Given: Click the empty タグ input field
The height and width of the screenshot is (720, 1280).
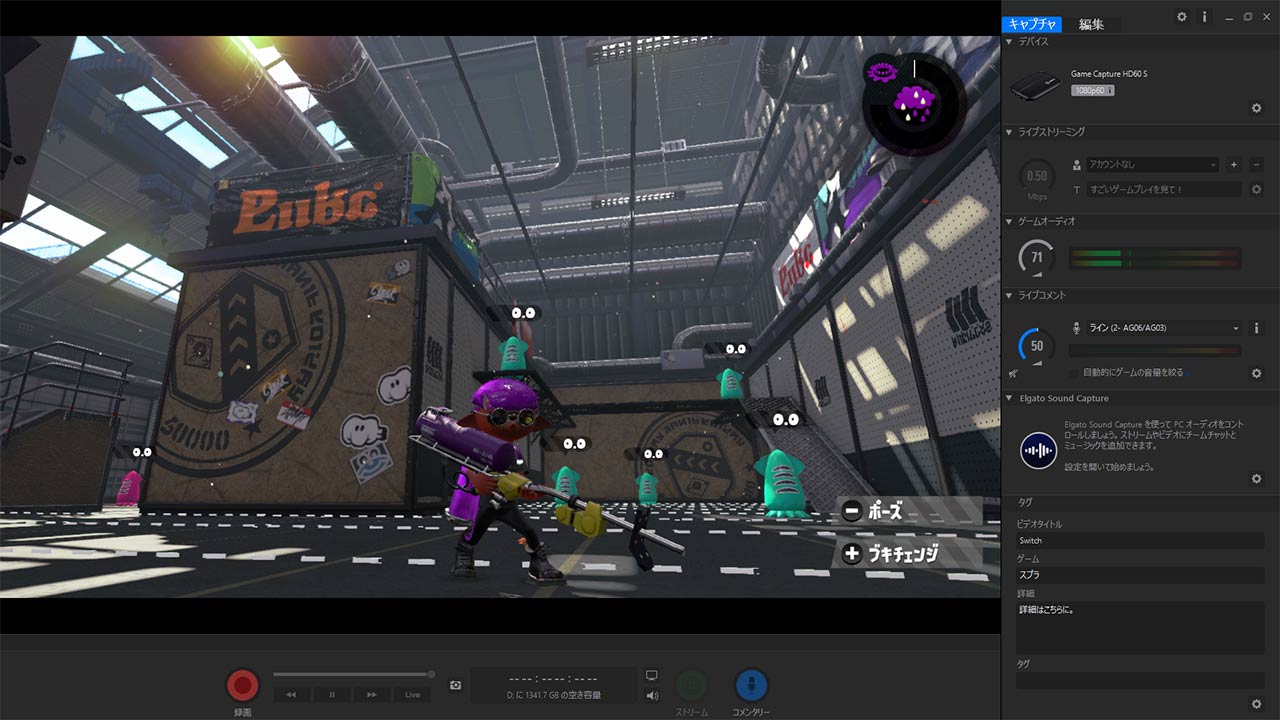Looking at the screenshot, I should pyautogui.click(x=1140, y=680).
